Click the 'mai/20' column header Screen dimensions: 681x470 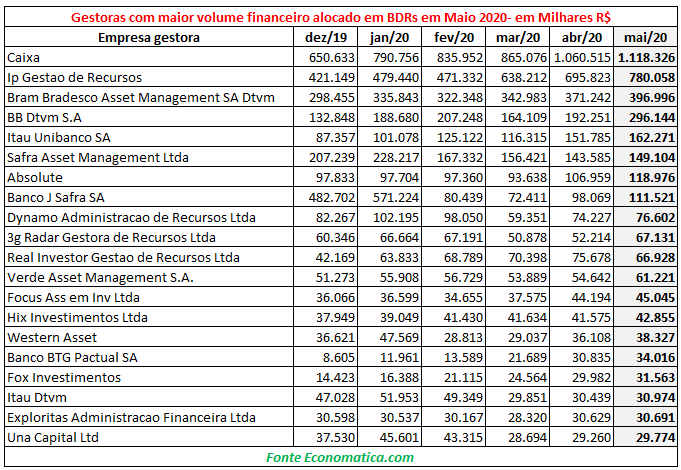tap(645, 37)
